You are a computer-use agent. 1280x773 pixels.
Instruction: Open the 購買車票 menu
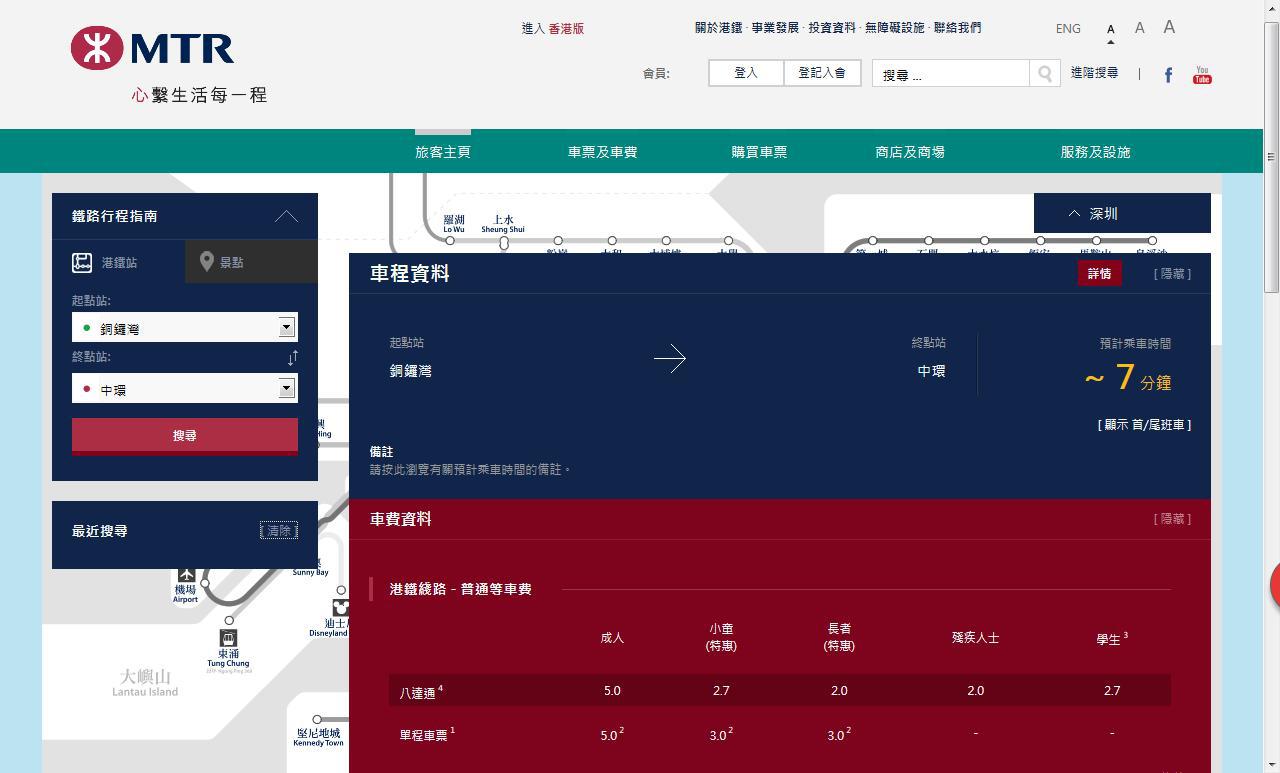point(759,152)
